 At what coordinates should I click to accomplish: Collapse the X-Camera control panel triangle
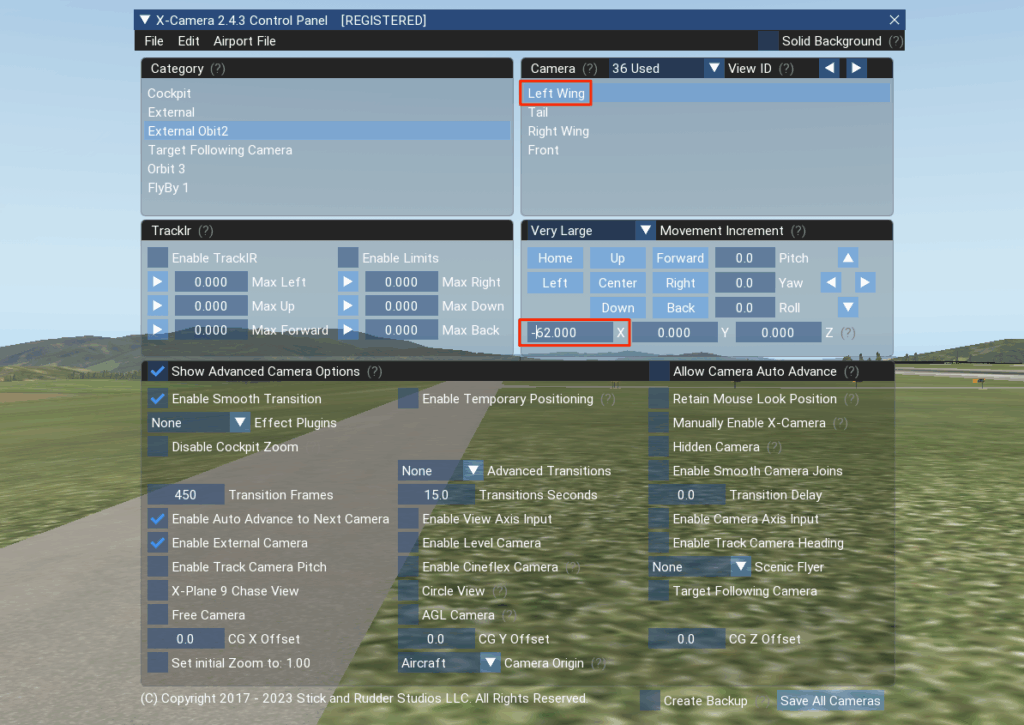click(x=146, y=20)
